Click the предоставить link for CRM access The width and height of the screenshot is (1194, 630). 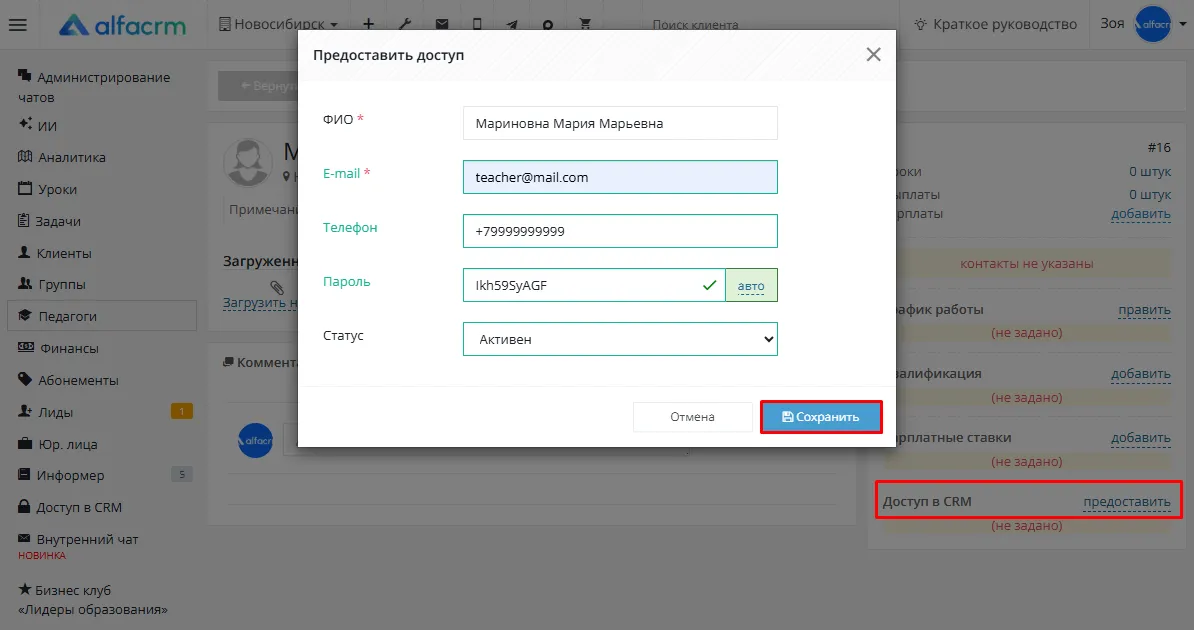(1127, 501)
